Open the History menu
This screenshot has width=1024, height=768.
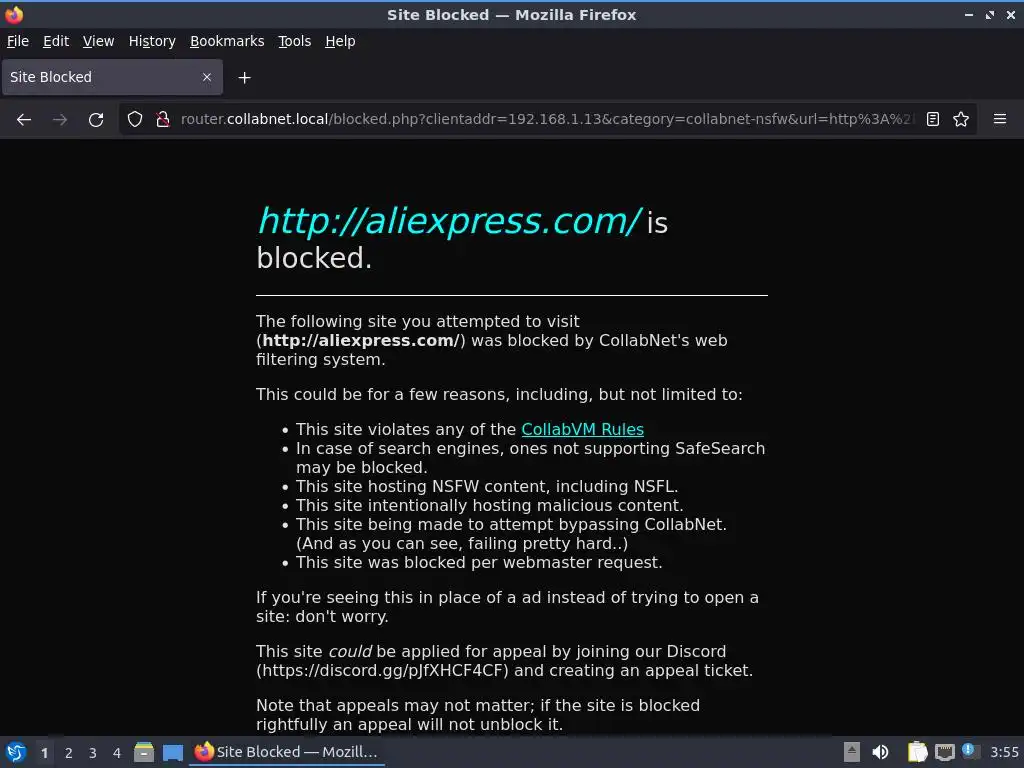[152, 41]
